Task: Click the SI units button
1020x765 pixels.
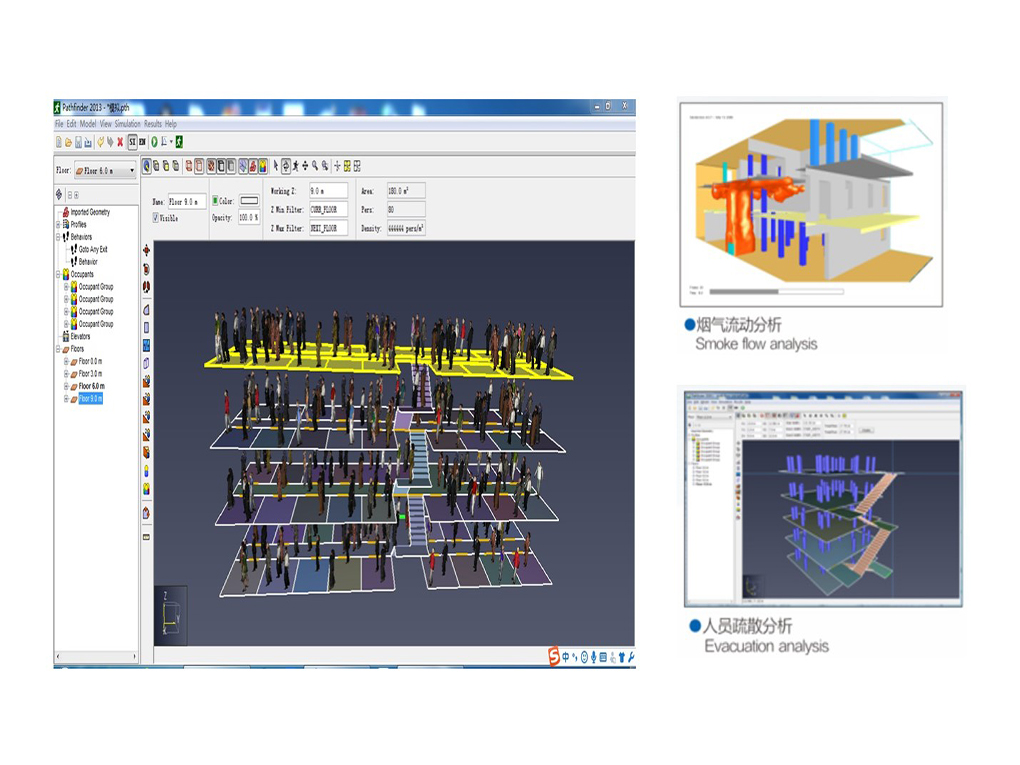Action: pos(132,142)
